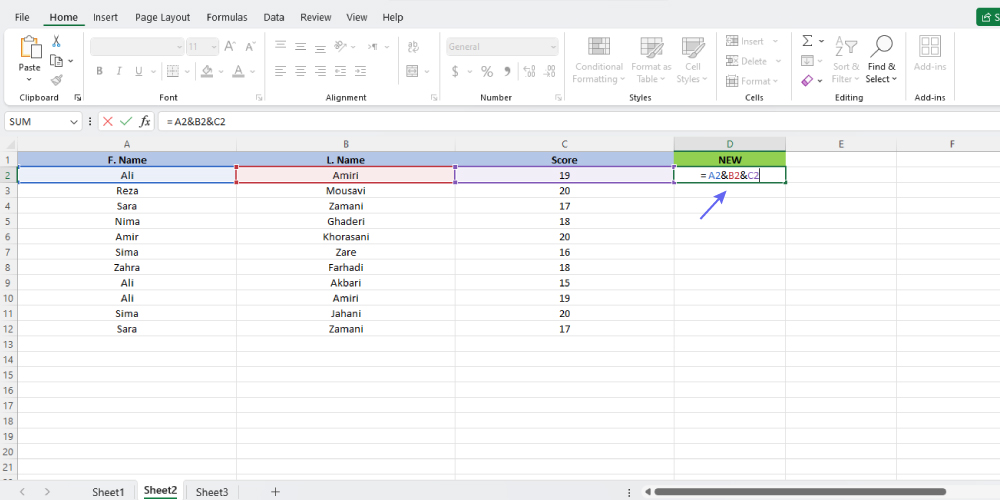The image size is (1000, 500).
Task: Open the Formulas ribbon tab
Action: point(227,17)
